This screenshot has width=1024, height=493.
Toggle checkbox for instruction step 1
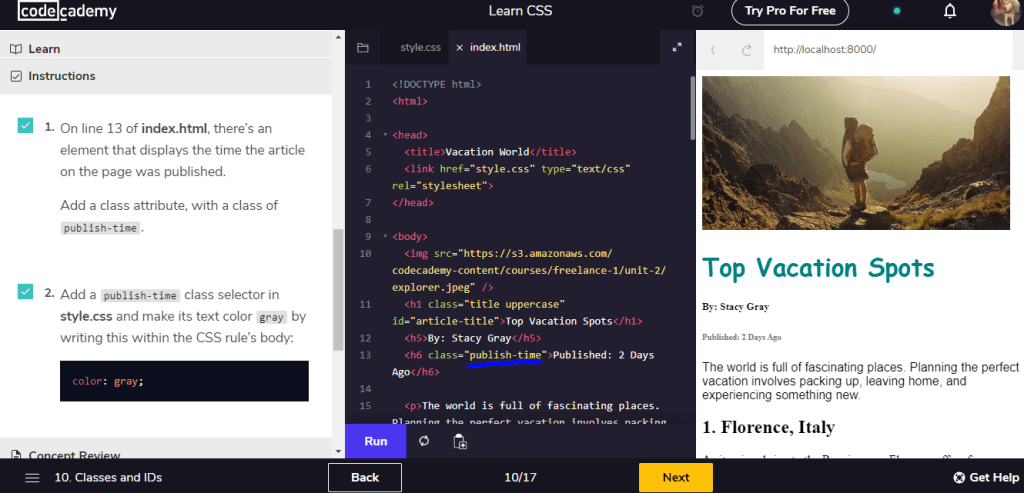tap(25, 125)
